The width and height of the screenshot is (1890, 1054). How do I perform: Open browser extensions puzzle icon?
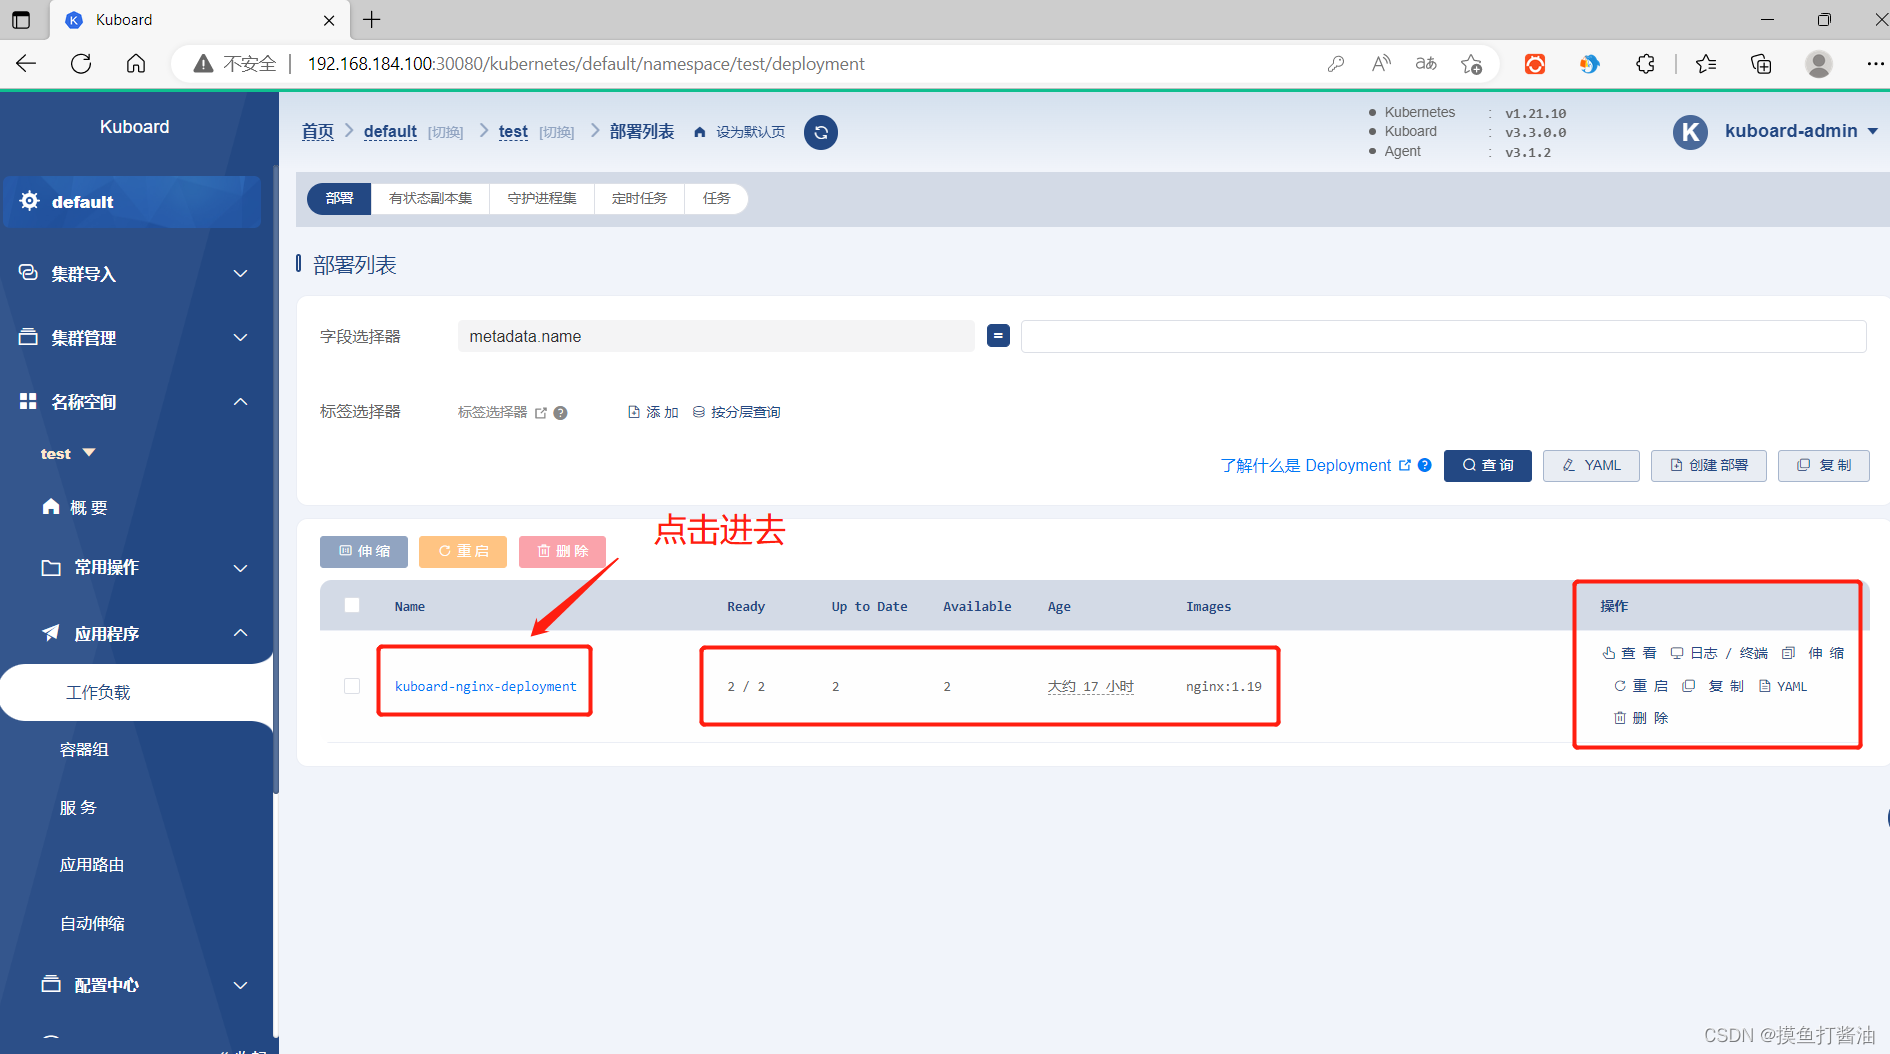[1645, 64]
